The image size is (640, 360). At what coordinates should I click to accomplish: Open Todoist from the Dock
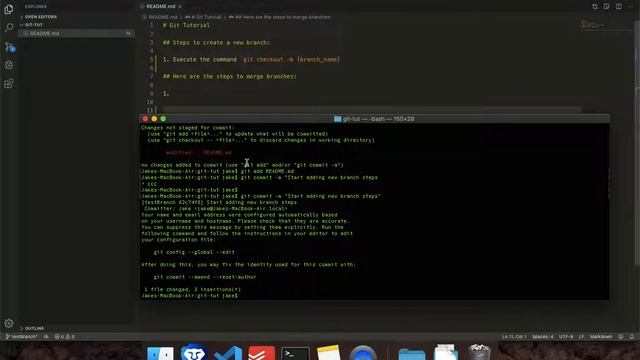[261, 353]
